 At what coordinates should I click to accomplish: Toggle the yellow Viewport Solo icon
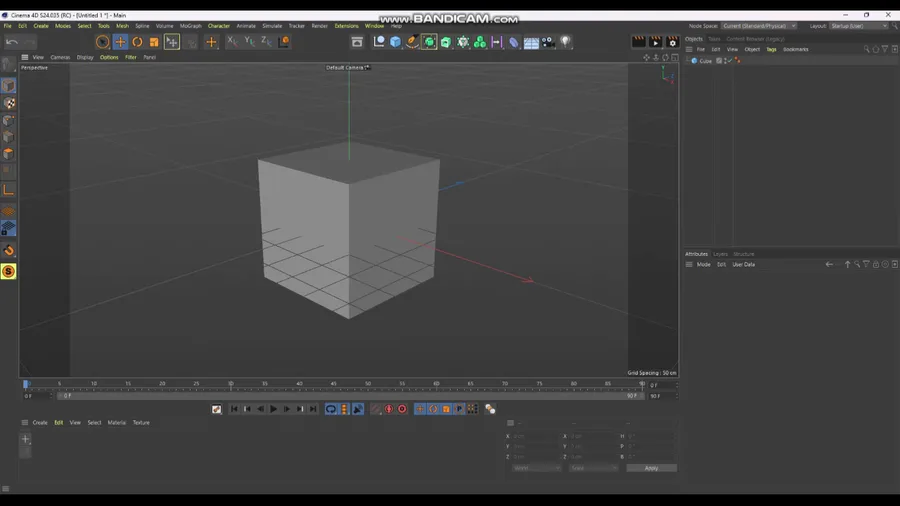[x=9, y=271]
